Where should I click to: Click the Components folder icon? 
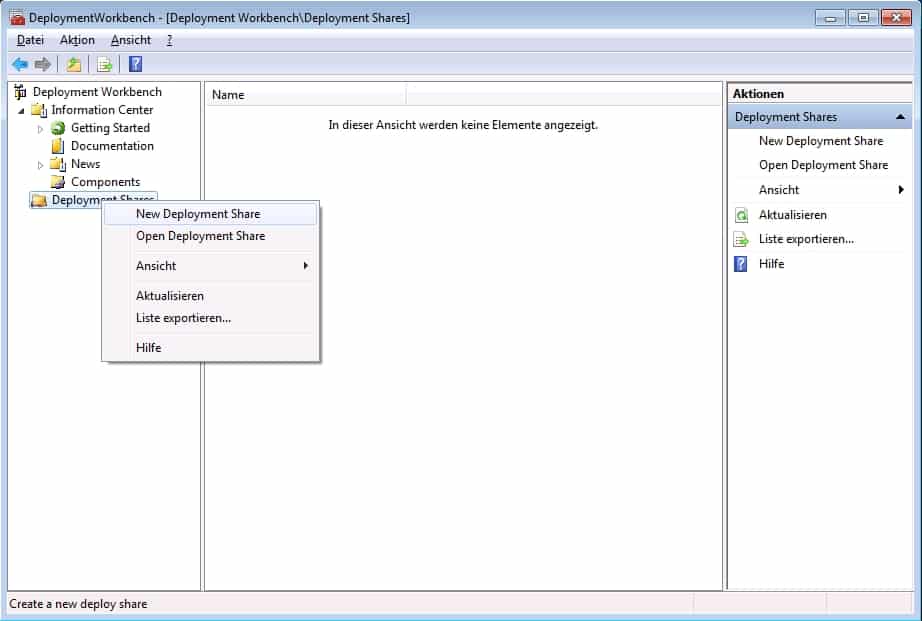[58, 182]
